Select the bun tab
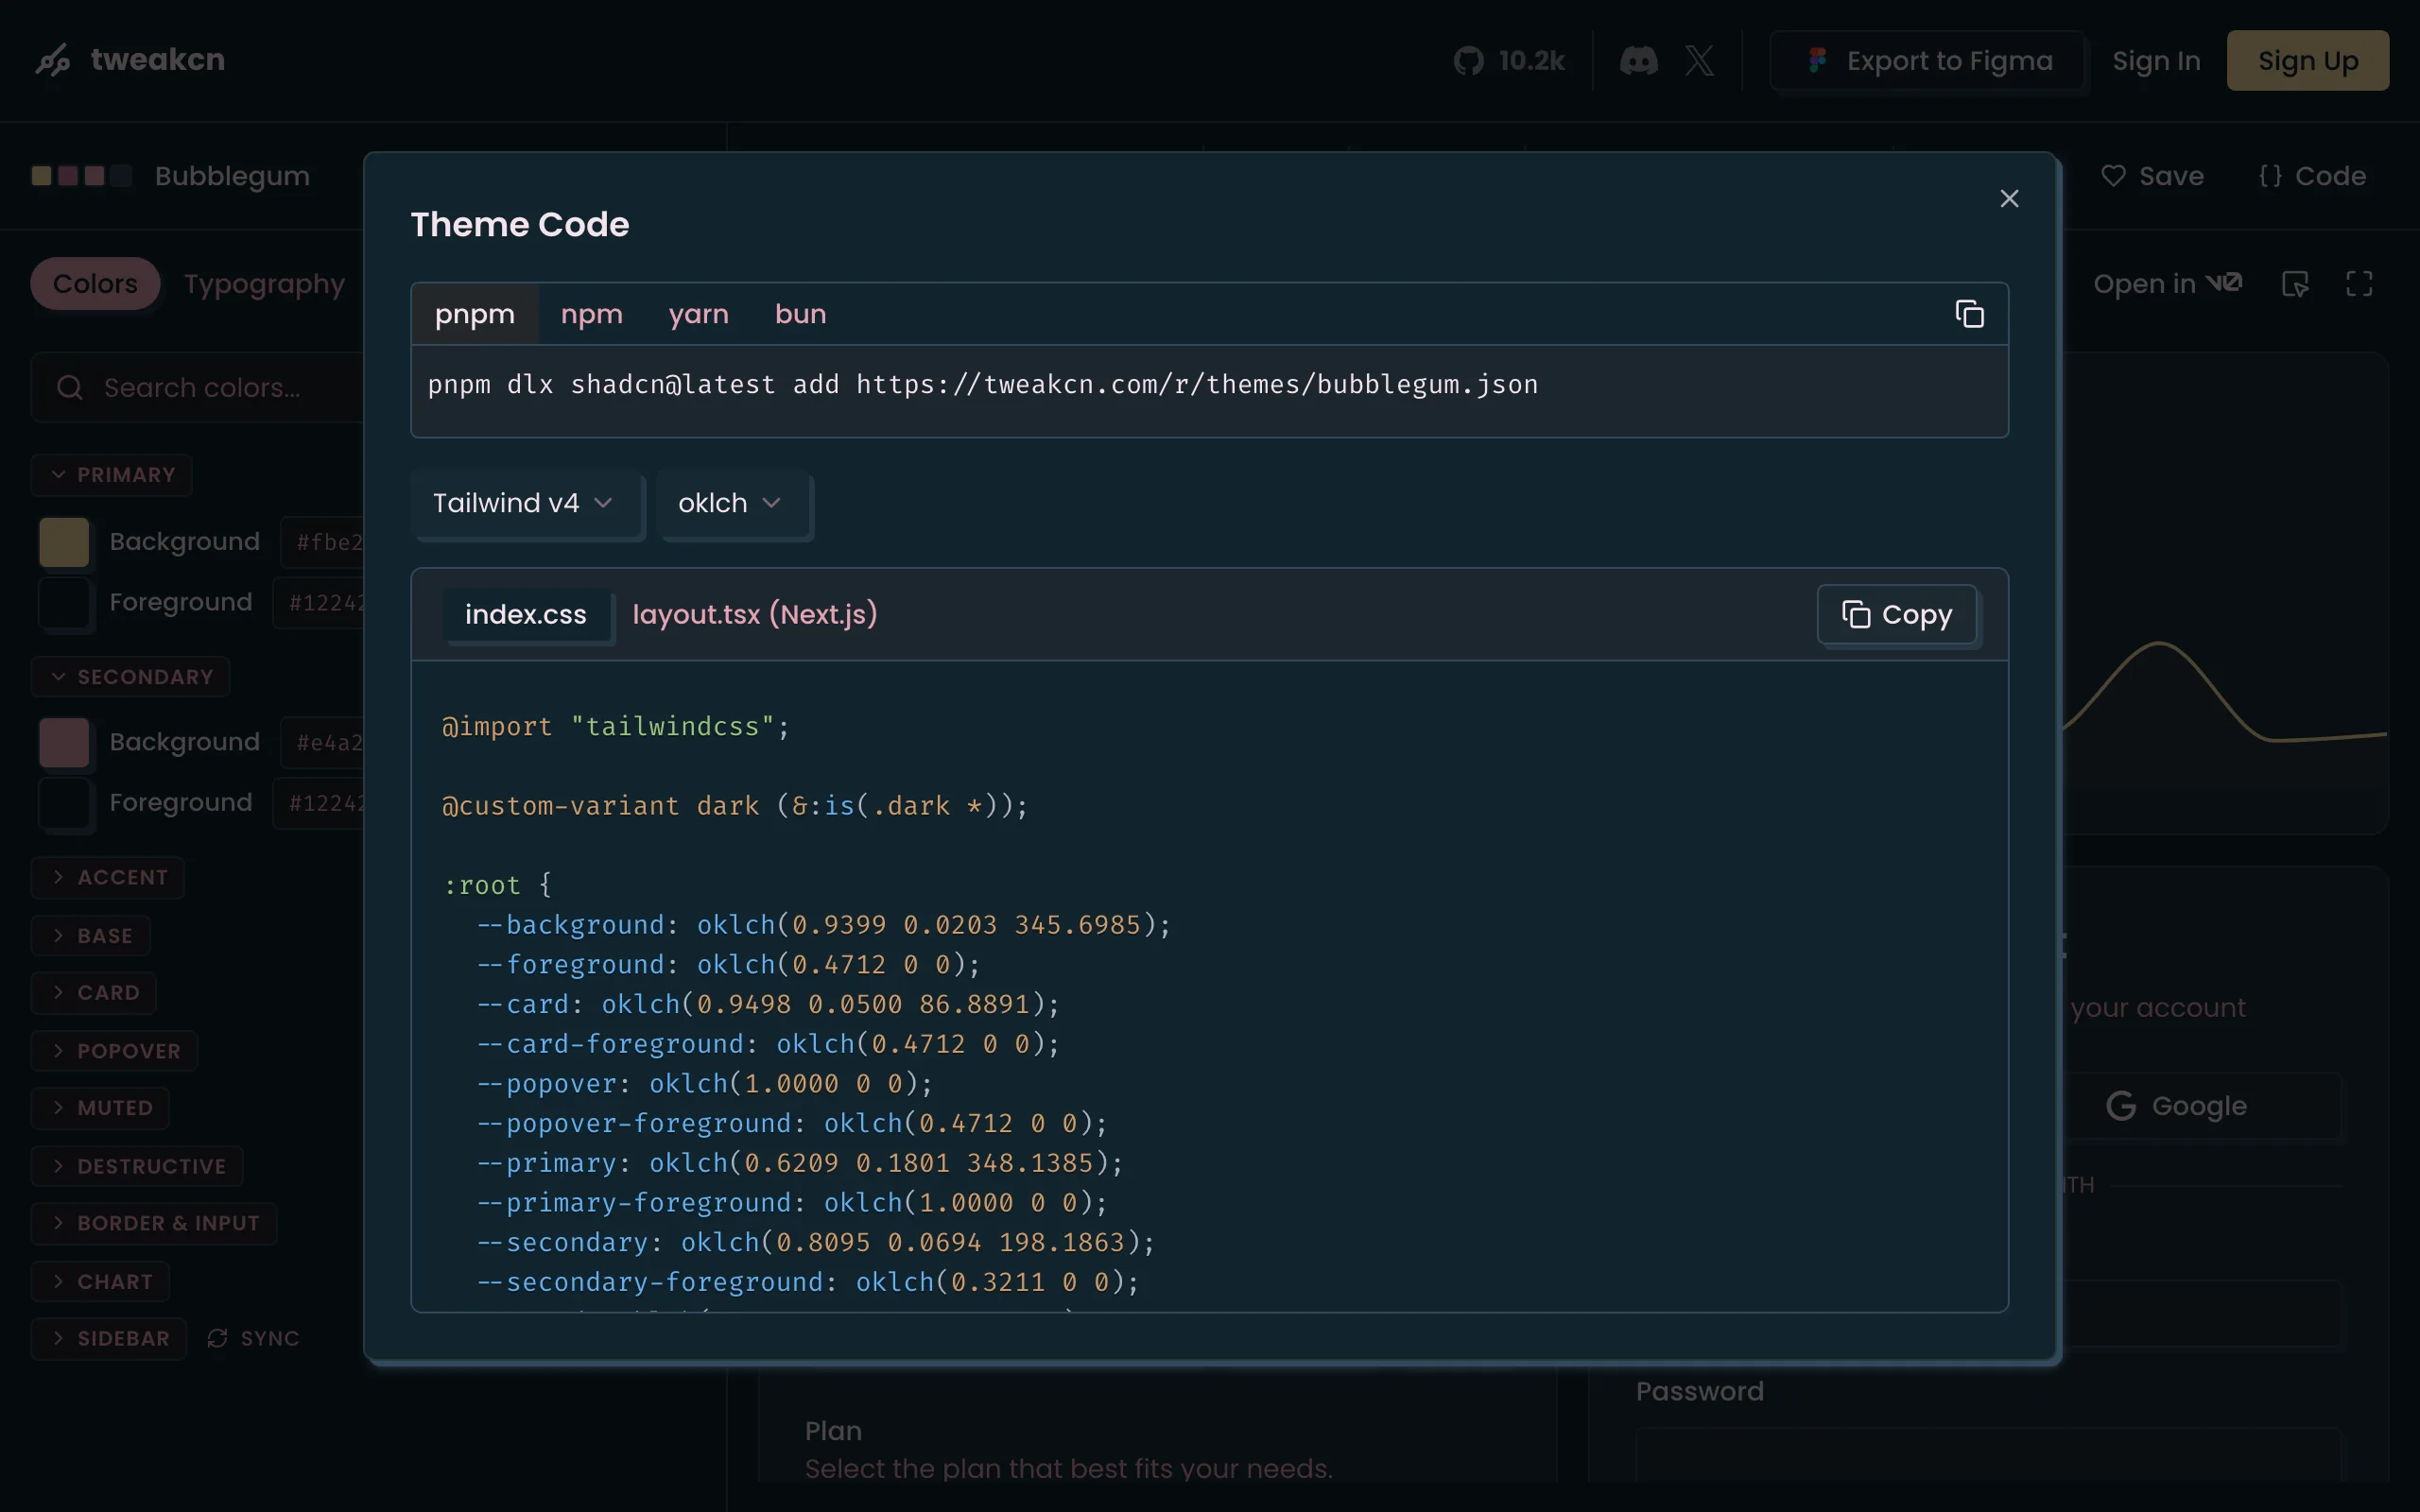 [x=800, y=314]
